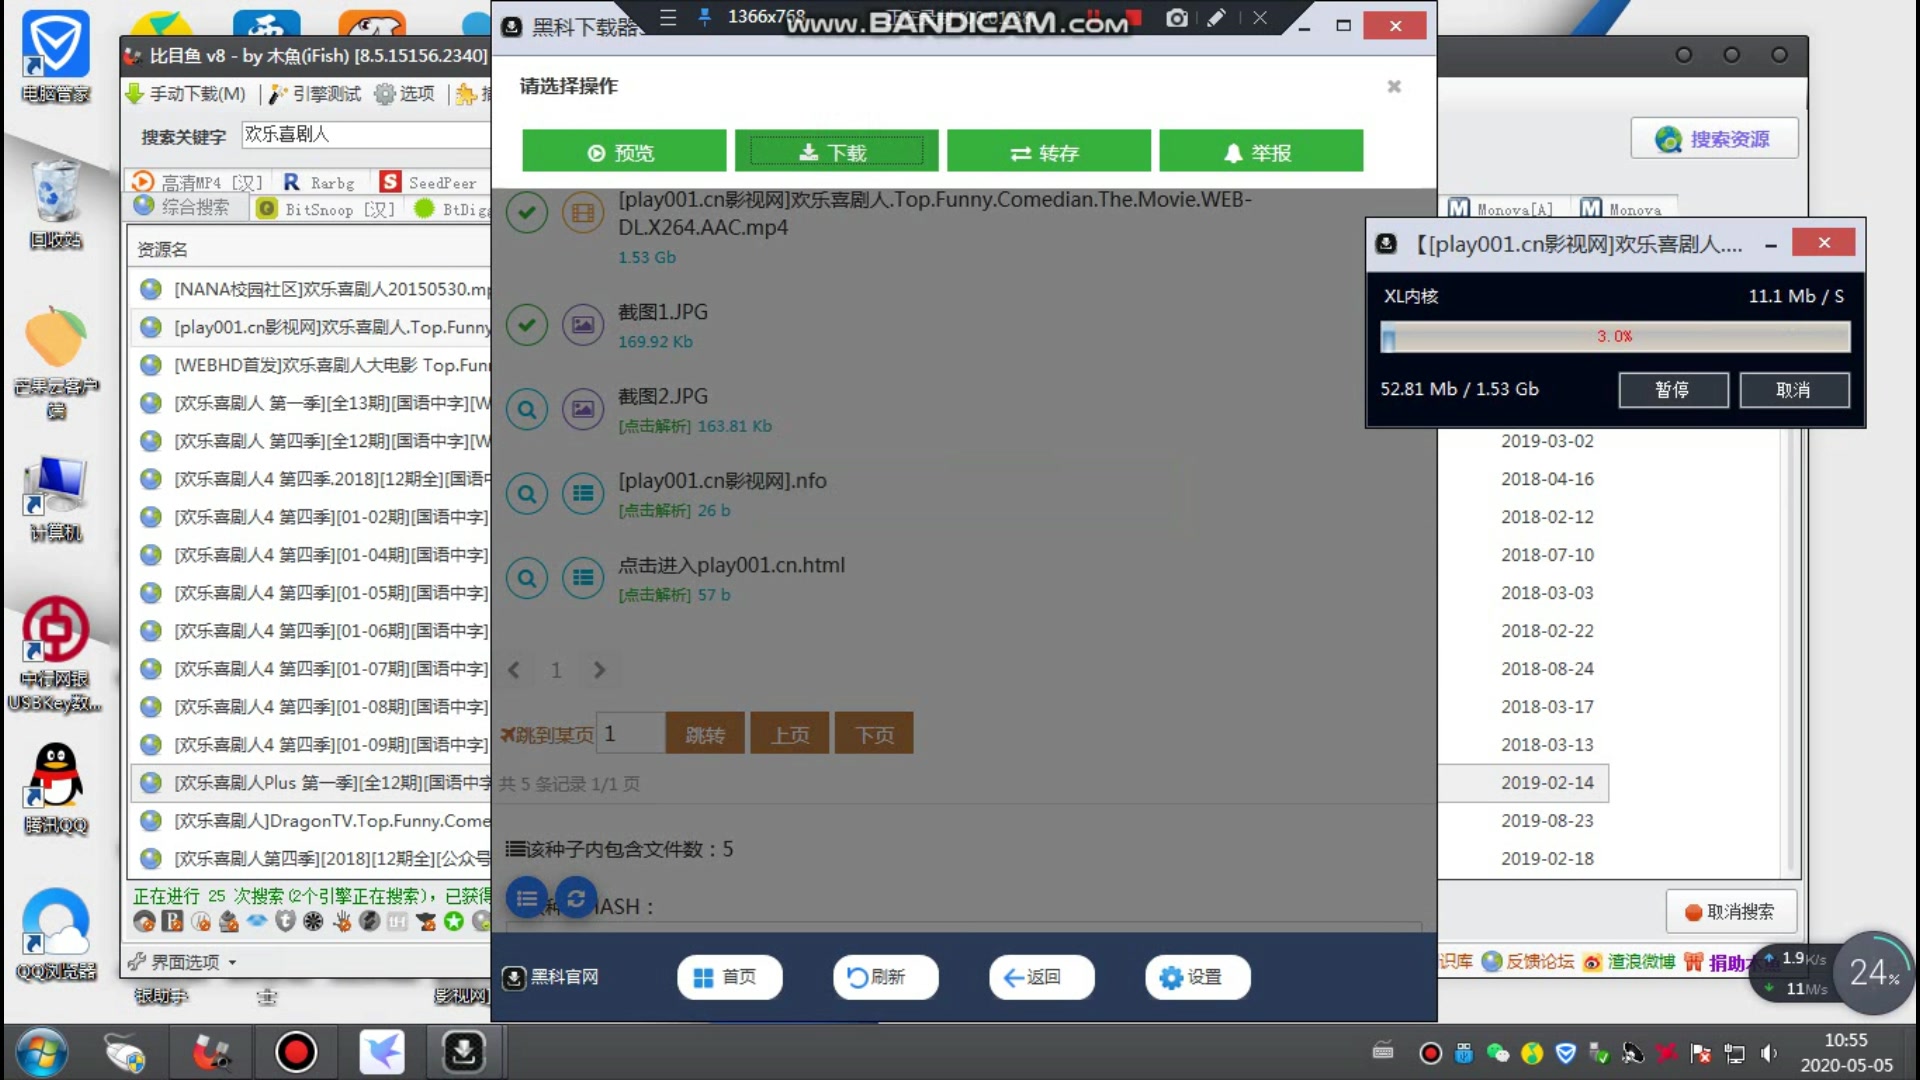Image resolution: width=1920 pixels, height=1080 pixels.
Task: Open the hamburger menu in the recording toolbar
Action: point(668,17)
